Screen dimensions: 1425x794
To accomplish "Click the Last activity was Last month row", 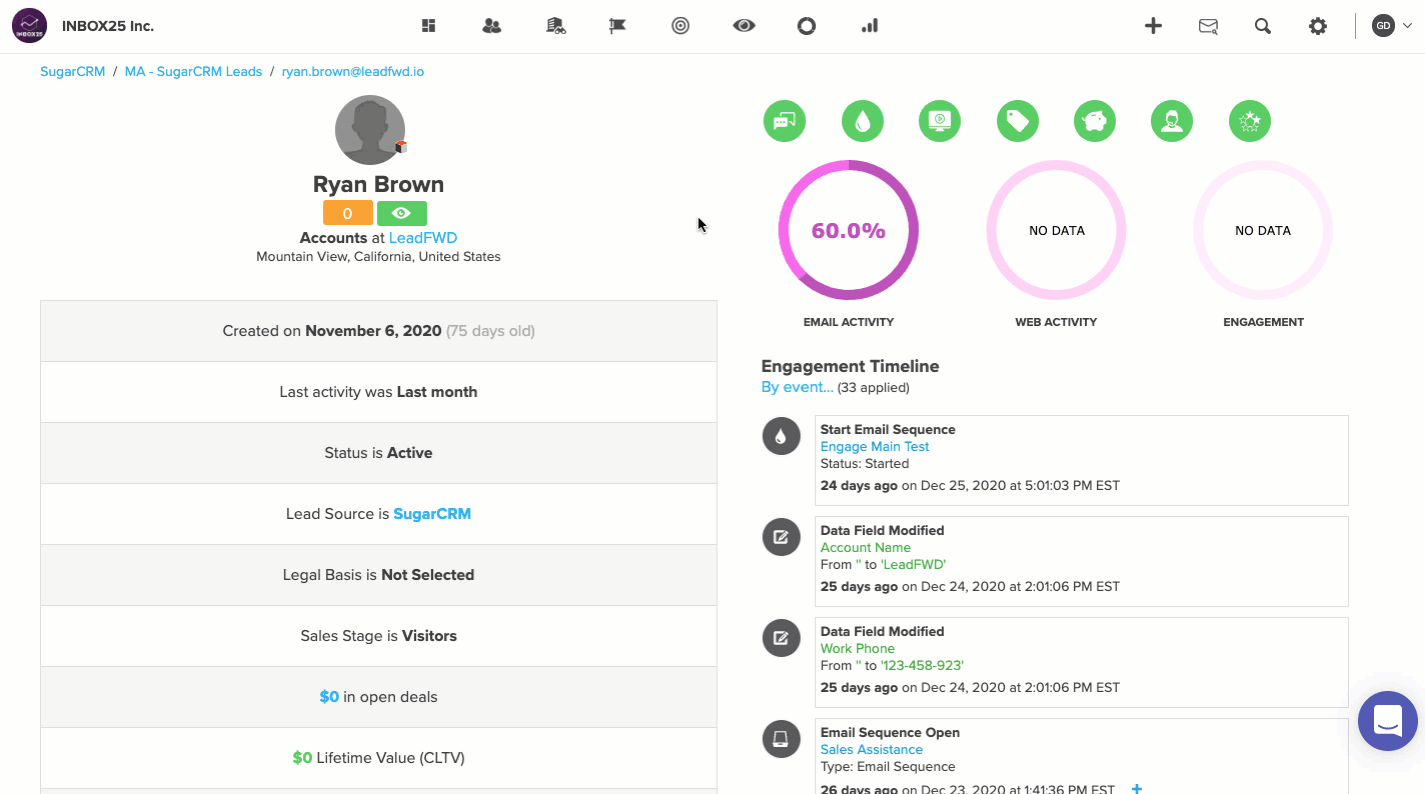I will pyautogui.click(x=378, y=392).
